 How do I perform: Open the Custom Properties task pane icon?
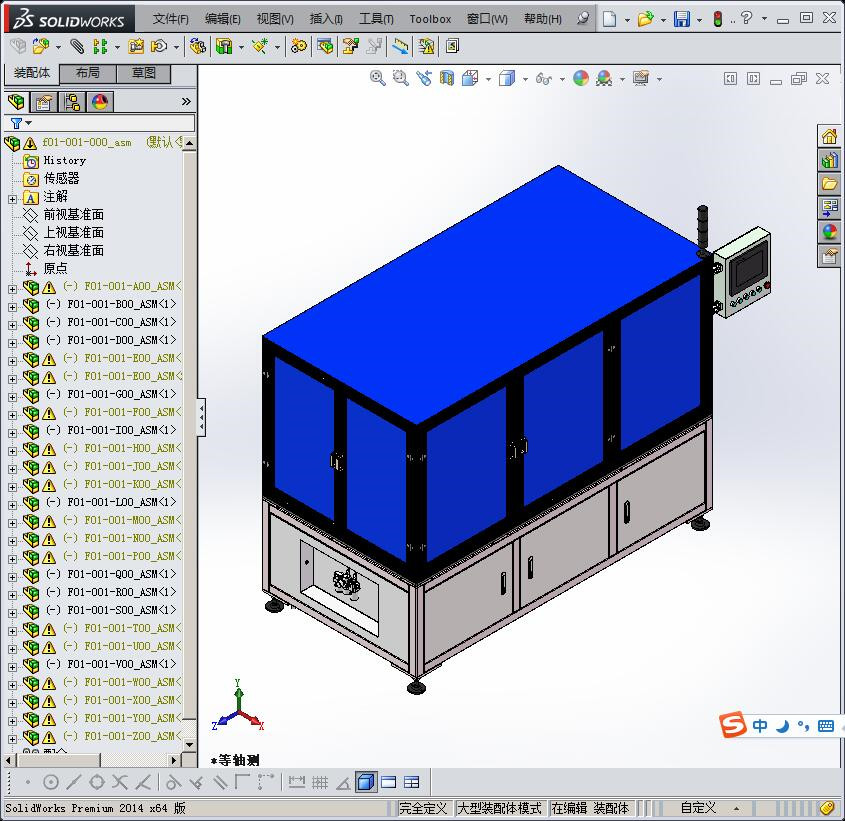click(829, 256)
